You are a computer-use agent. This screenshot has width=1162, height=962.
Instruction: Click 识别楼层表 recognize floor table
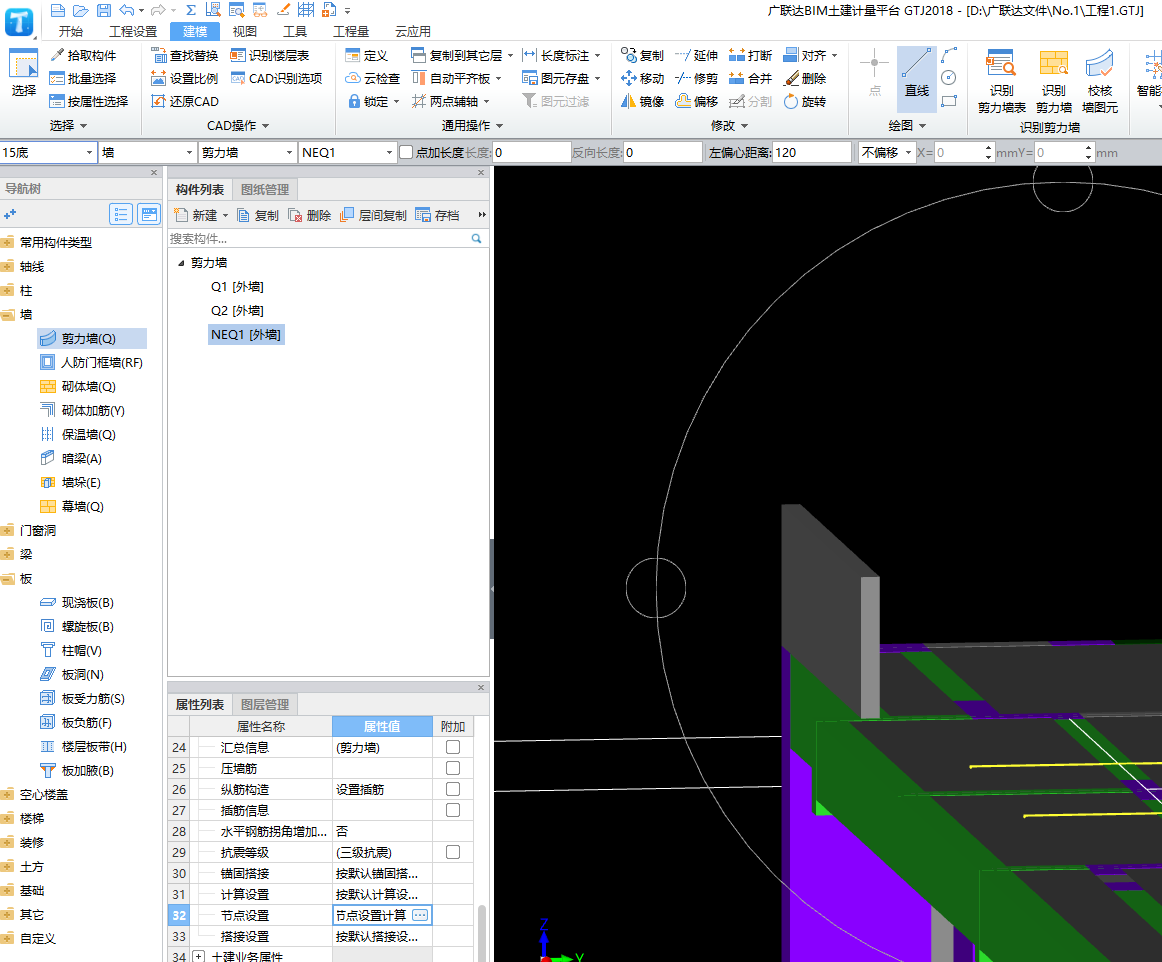pos(270,56)
